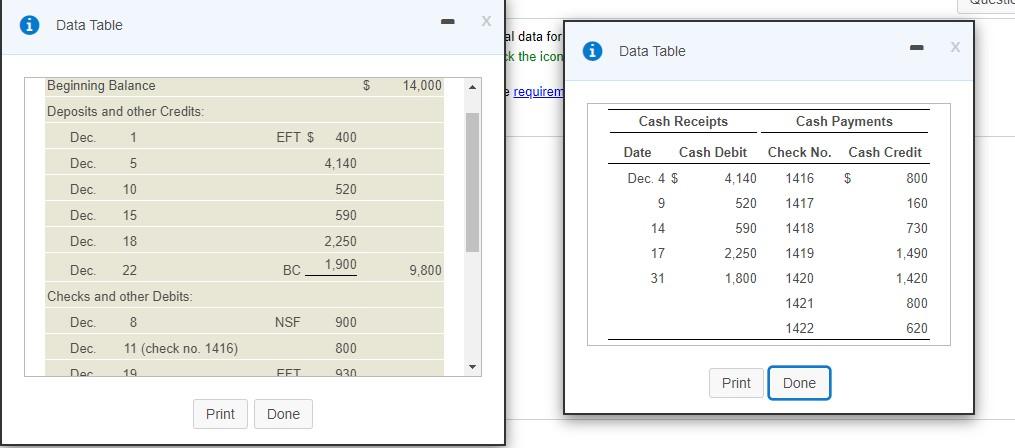The height and width of the screenshot is (448, 1015).
Task: Select the 1,490 cash credit amount
Action: click(911, 254)
